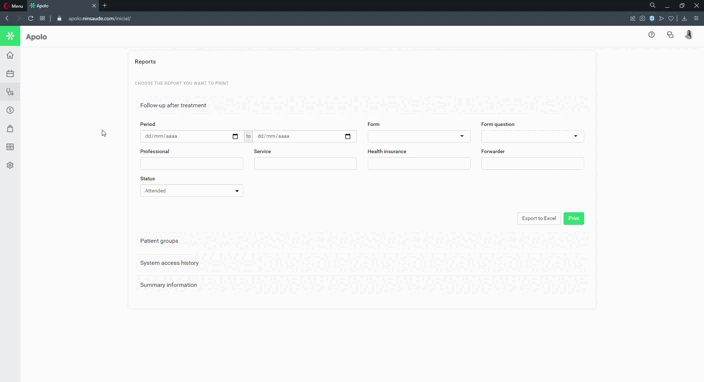
Task: Click the Service input field
Action: click(x=305, y=163)
